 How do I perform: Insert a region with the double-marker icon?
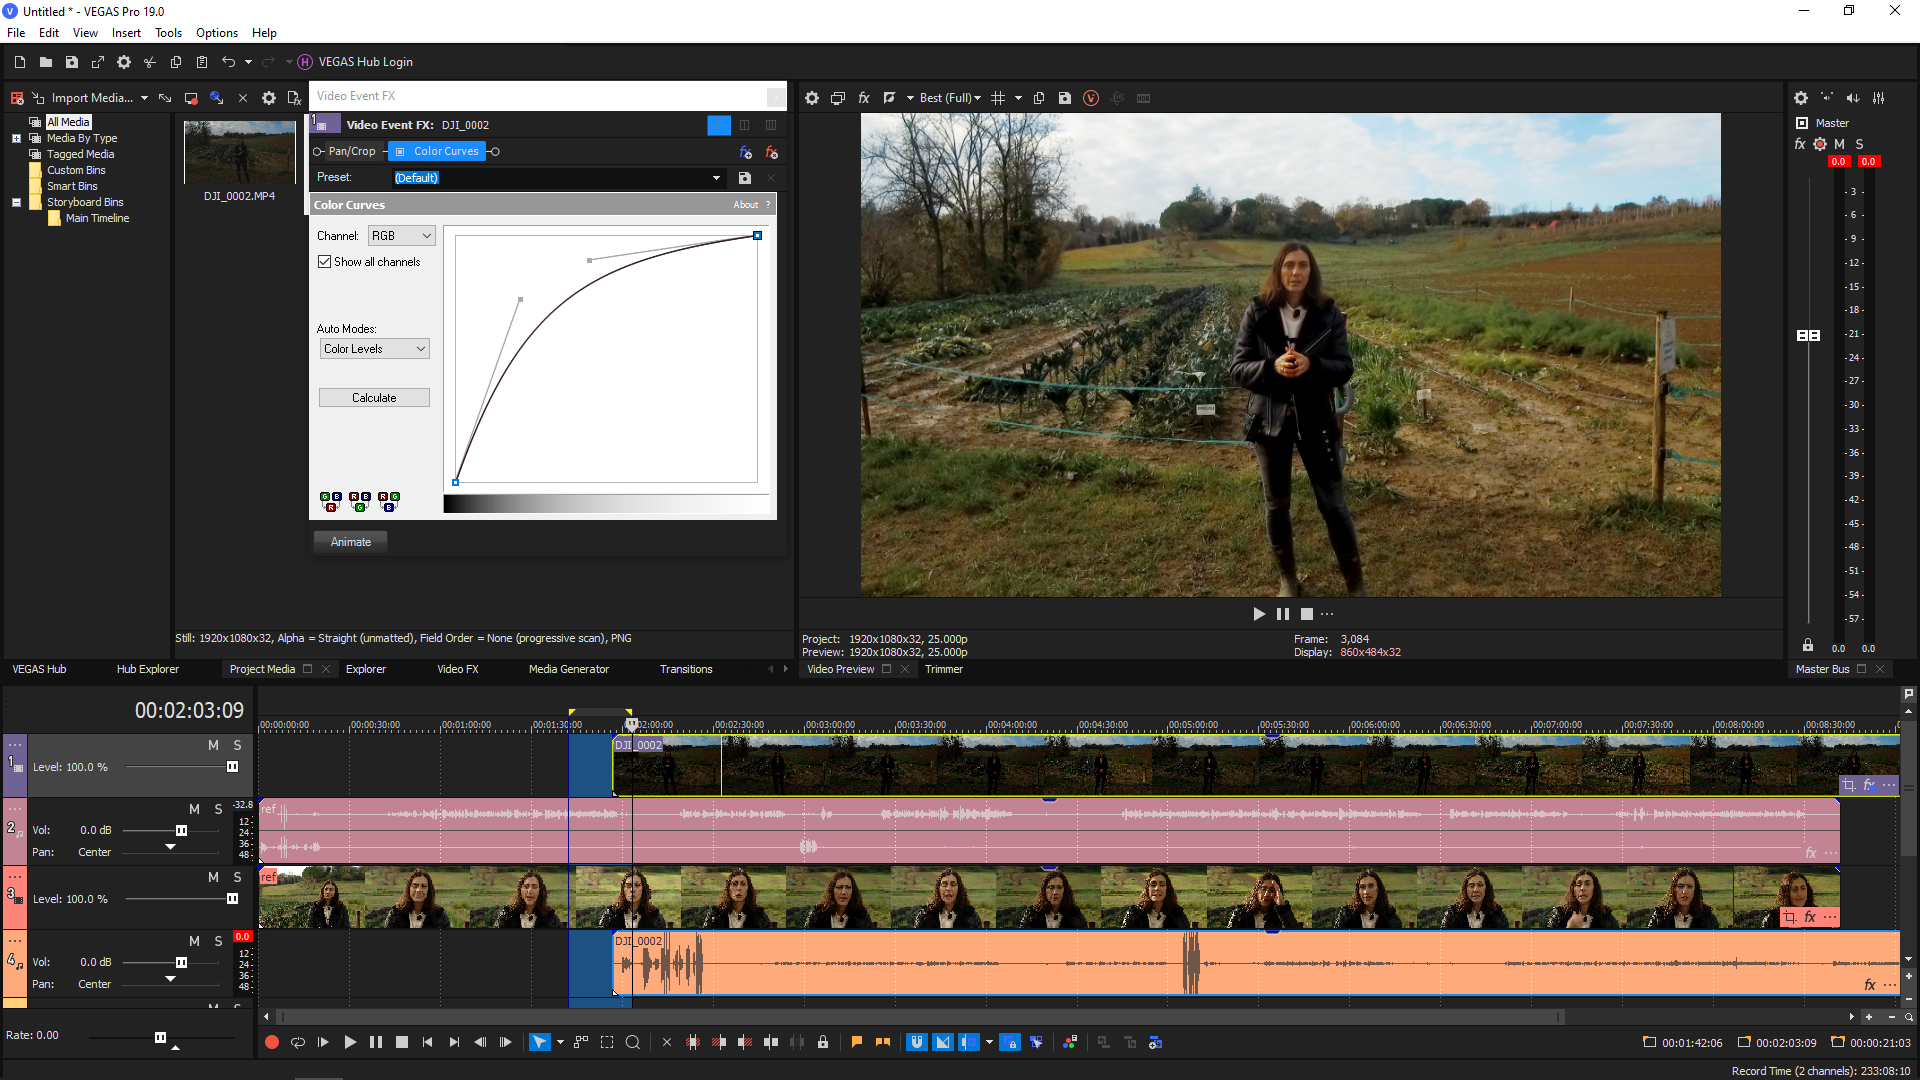pyautogui.click(x=883, y=1042)
